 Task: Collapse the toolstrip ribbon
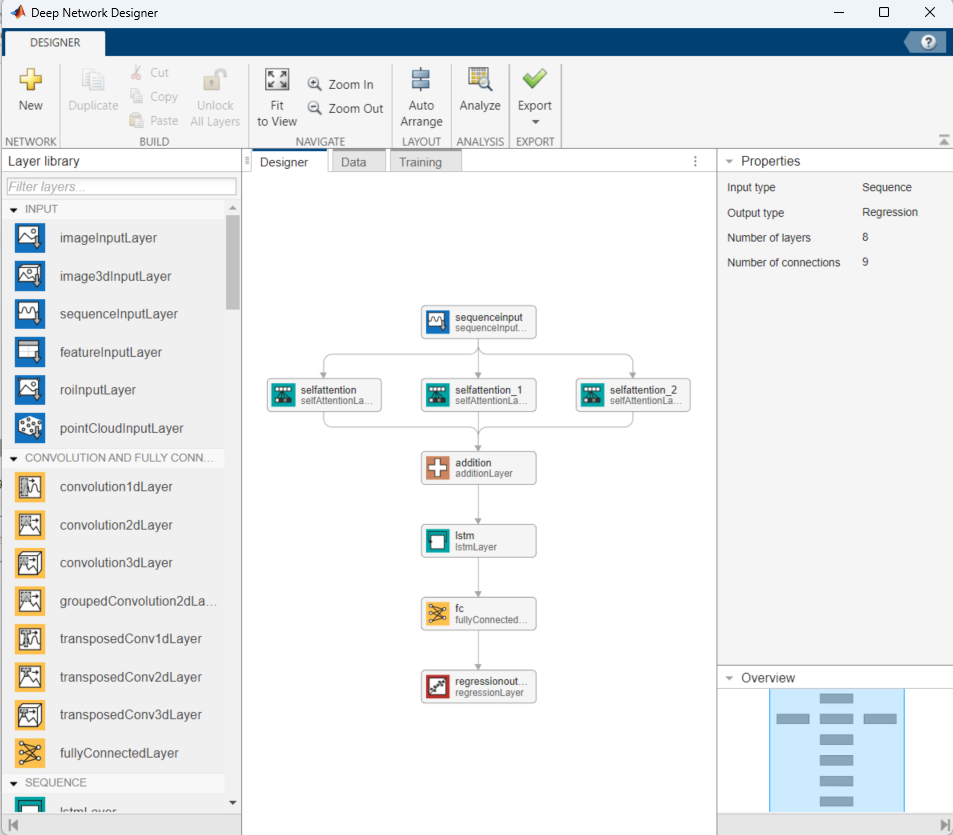point(944,140)
